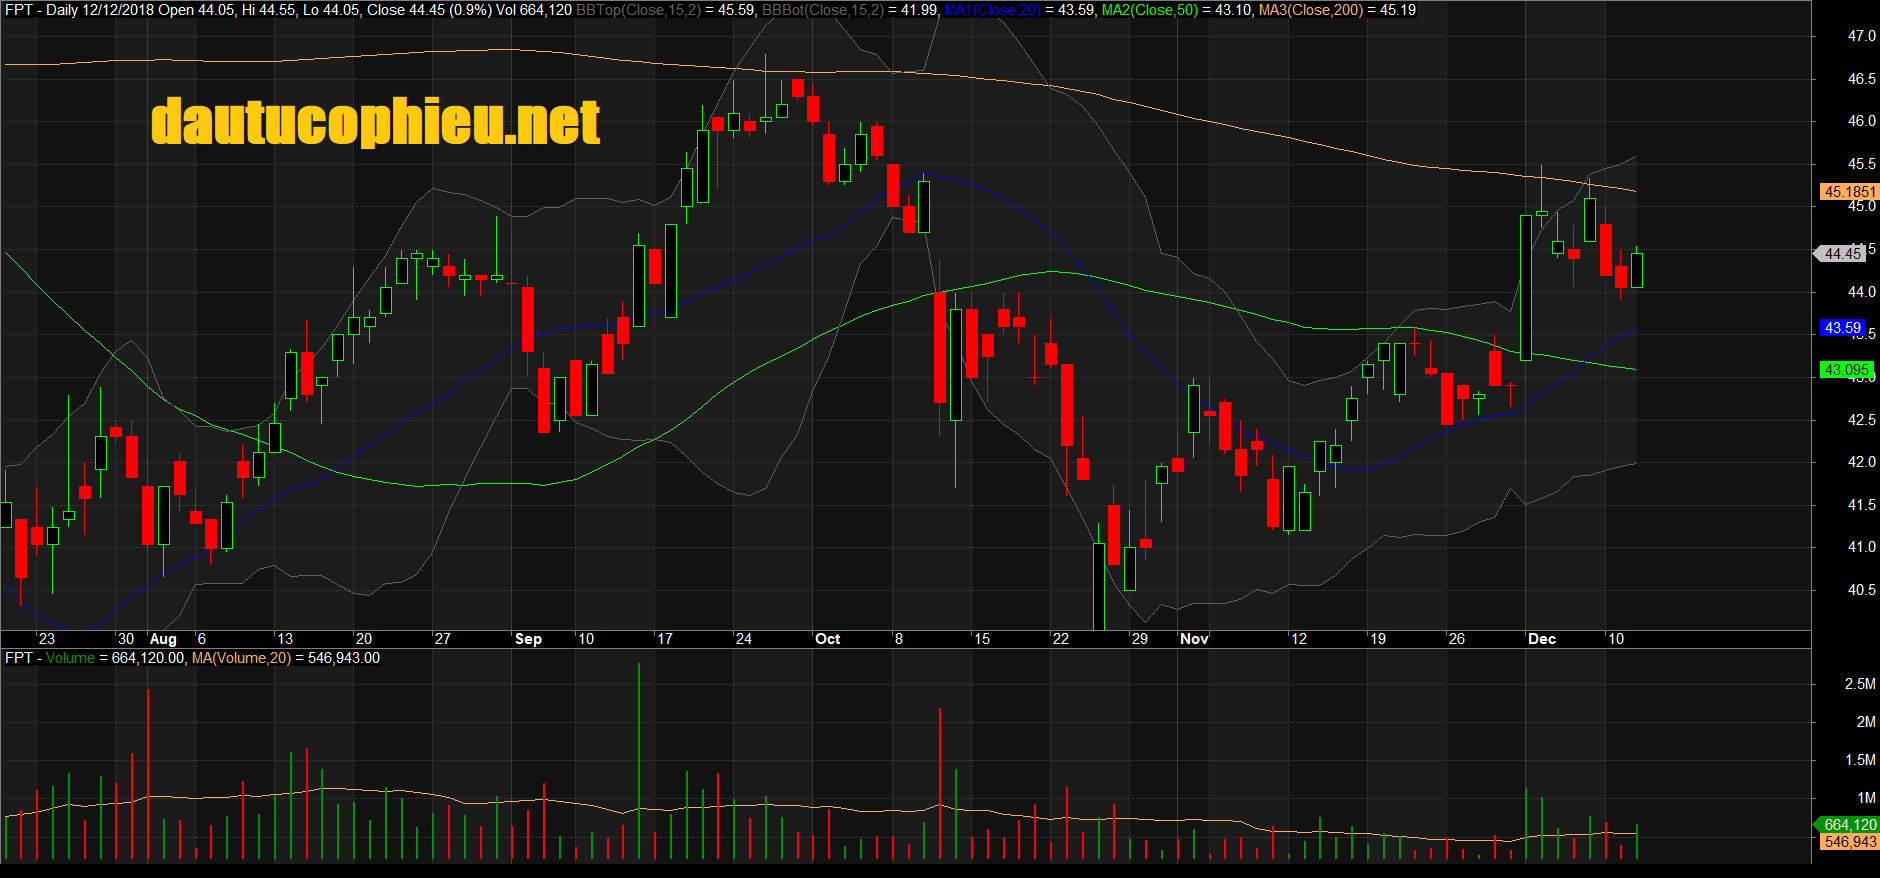Click the orange 546,943 volume average tag
Image resolution: width=1880 pixels, height=878 pixels.
1849,842
